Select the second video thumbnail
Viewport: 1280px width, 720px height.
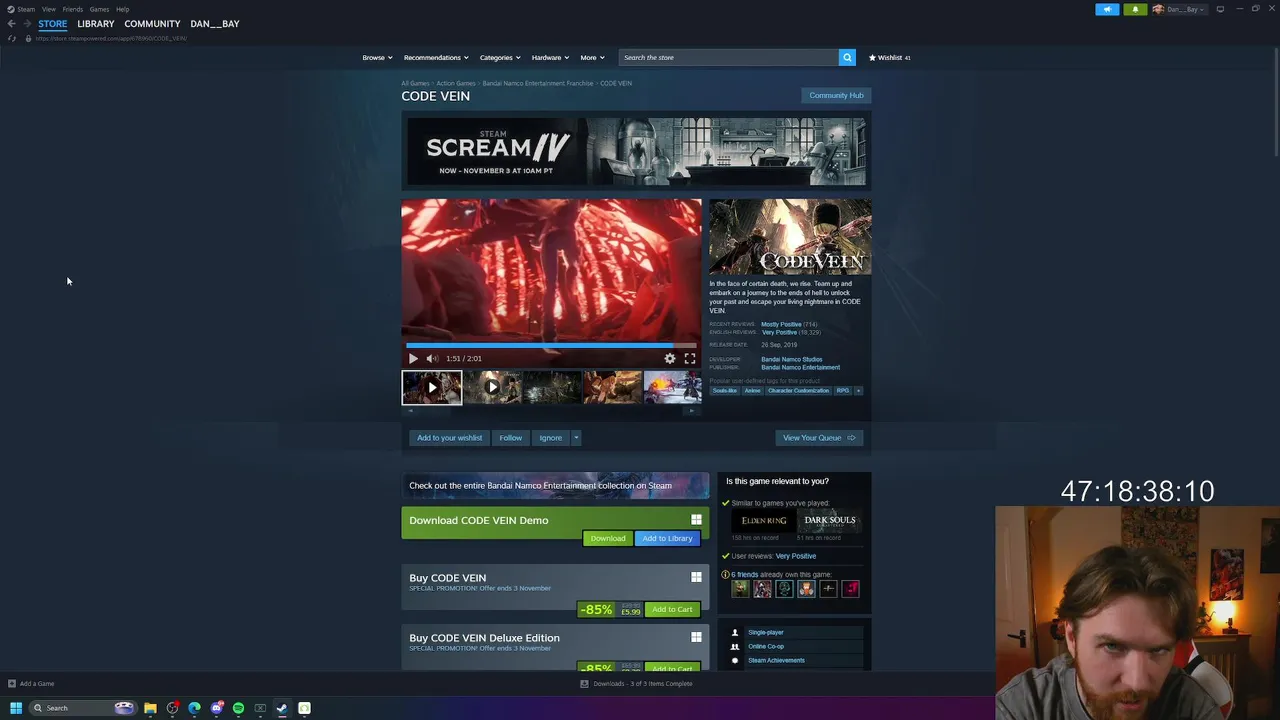pos(492,387)
